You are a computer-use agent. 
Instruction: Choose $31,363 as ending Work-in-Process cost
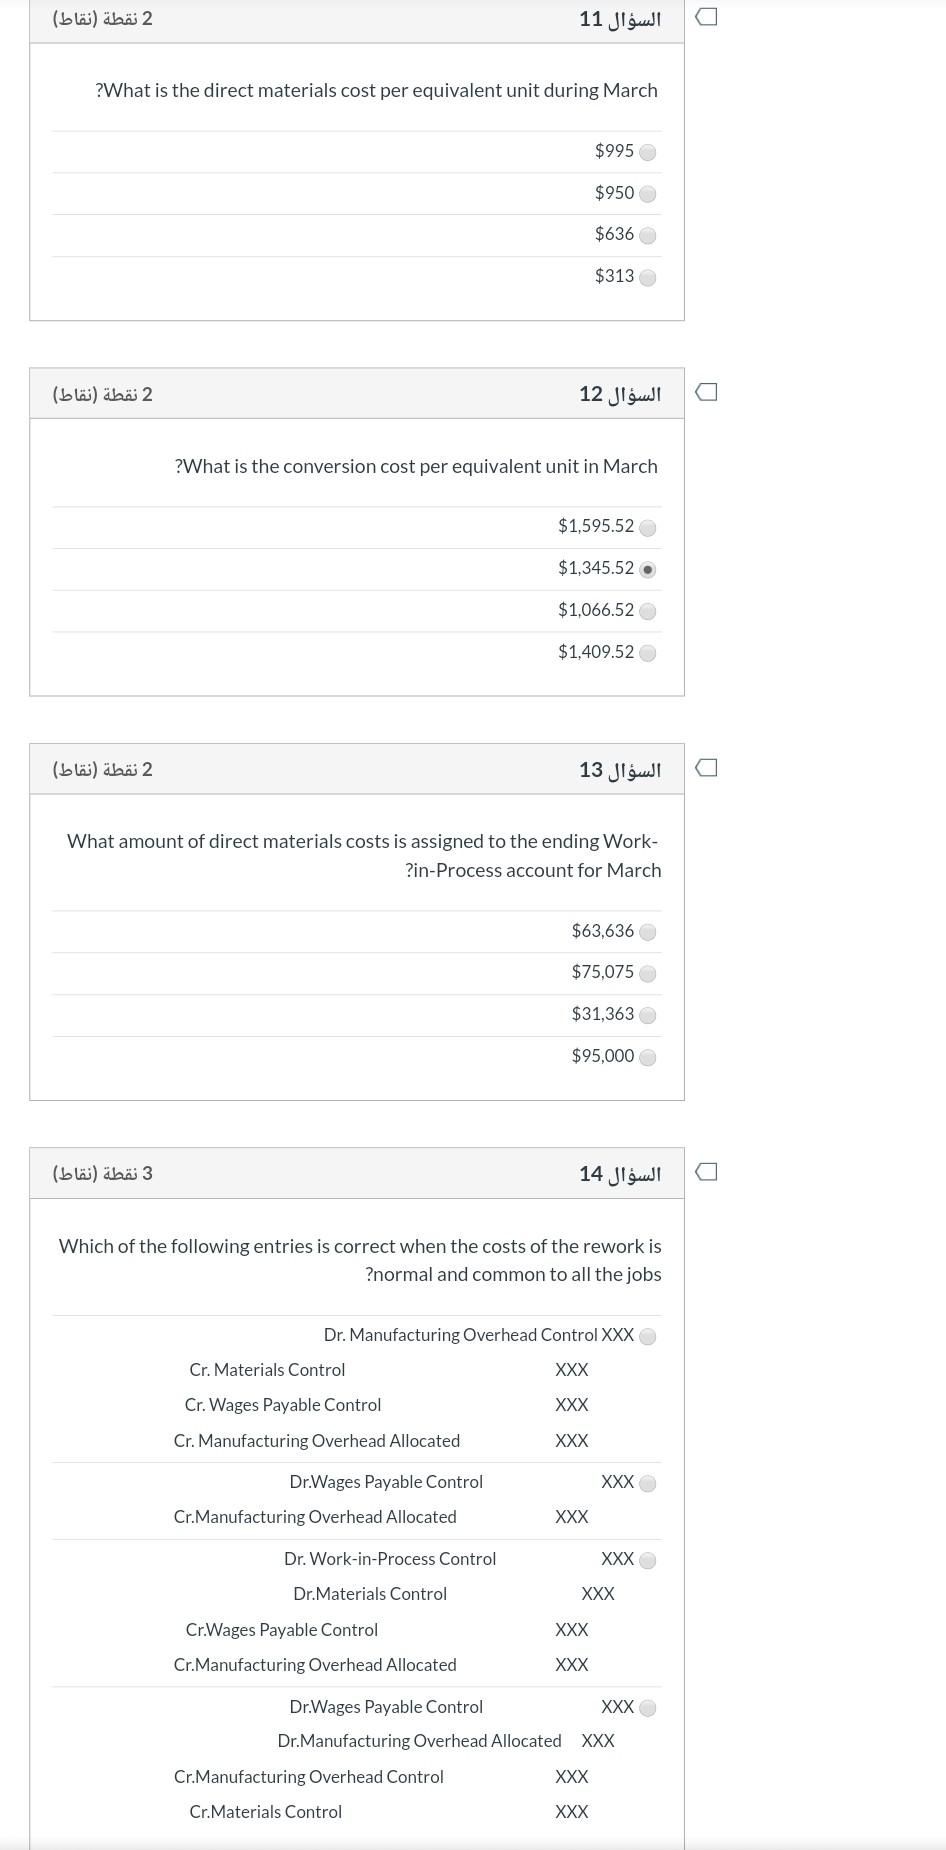coord(649,1015)
